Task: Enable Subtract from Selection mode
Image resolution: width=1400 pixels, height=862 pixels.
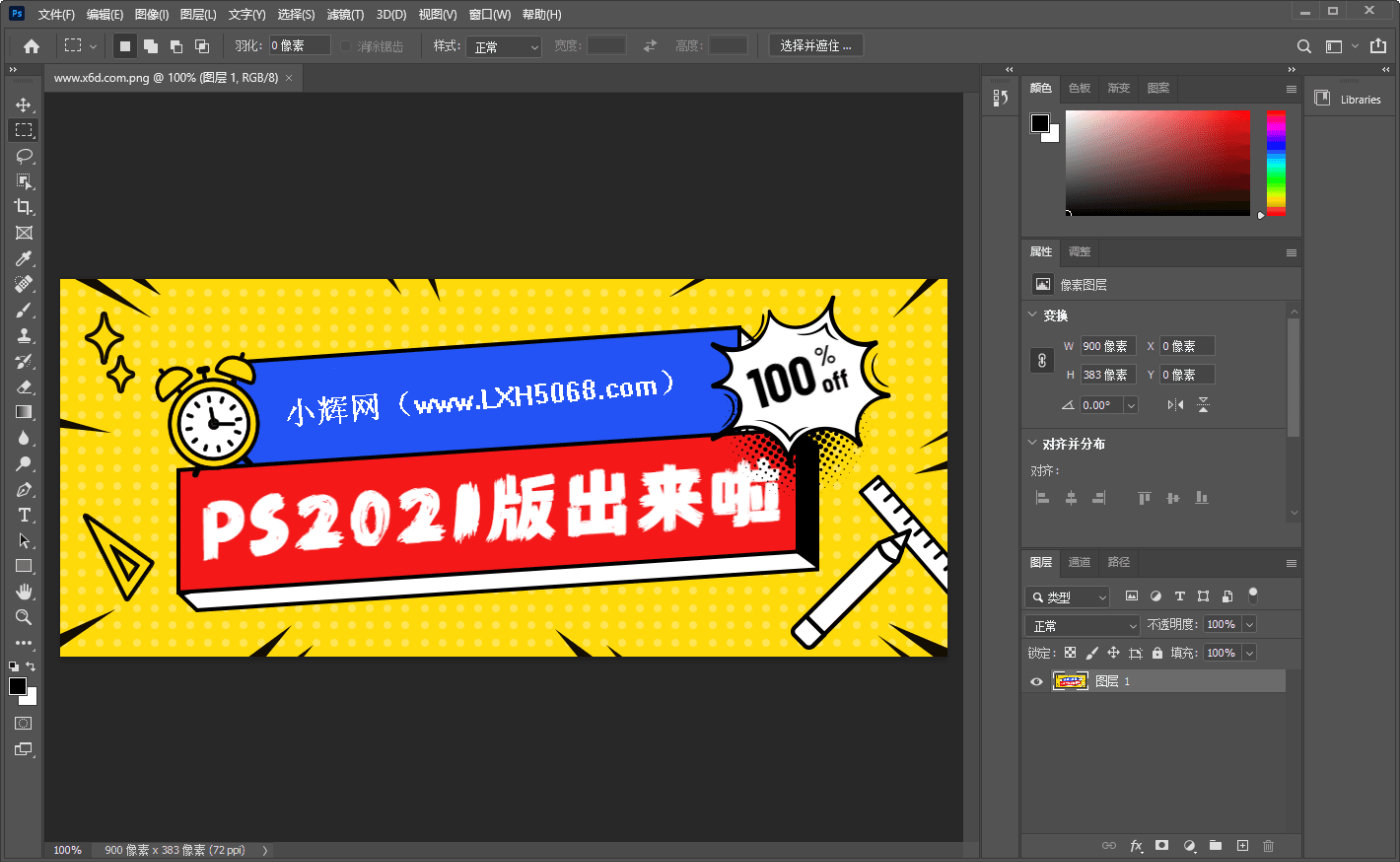Action: point(176,46)
